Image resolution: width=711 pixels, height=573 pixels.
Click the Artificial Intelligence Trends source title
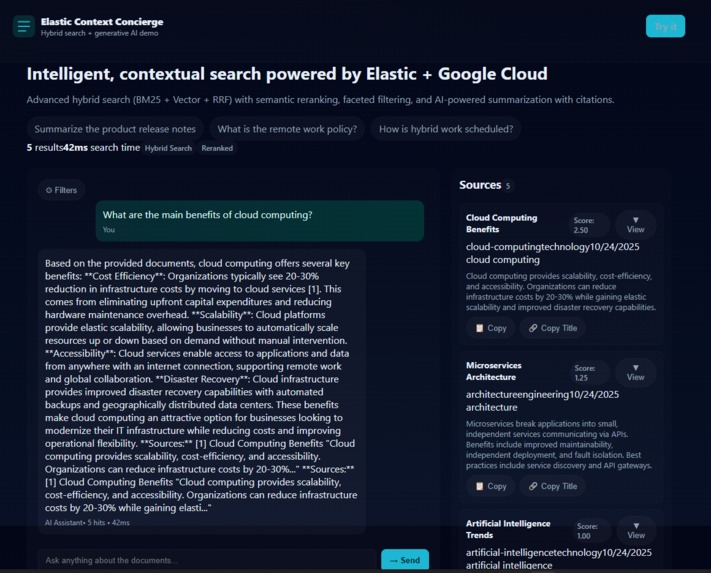508,529
